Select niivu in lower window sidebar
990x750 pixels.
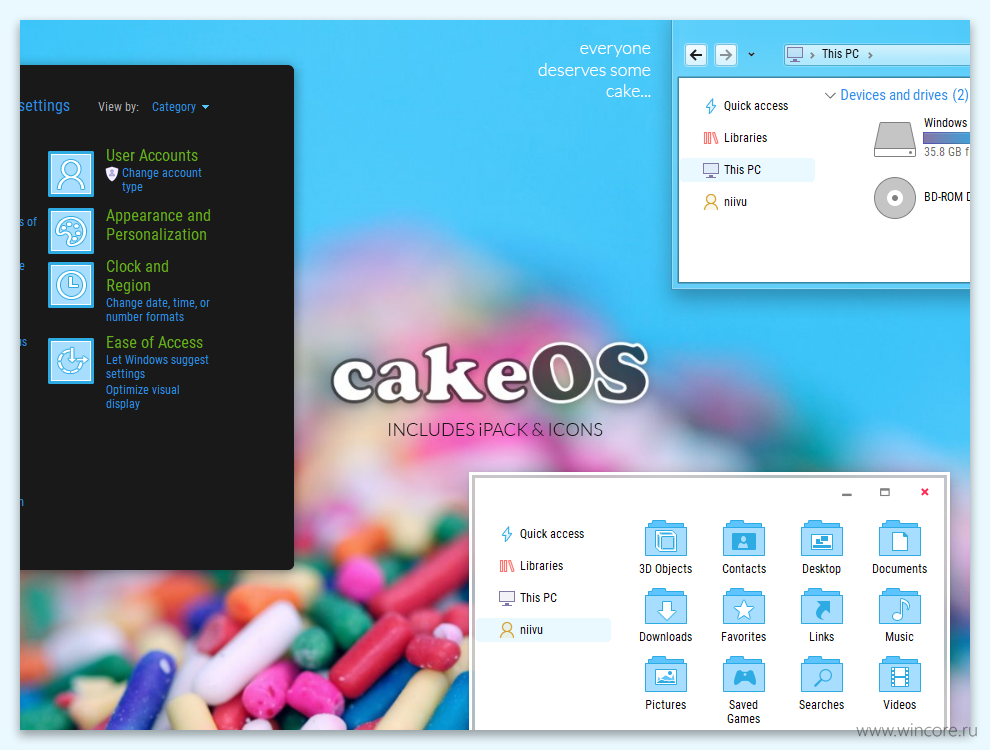[x=544, y=630]
